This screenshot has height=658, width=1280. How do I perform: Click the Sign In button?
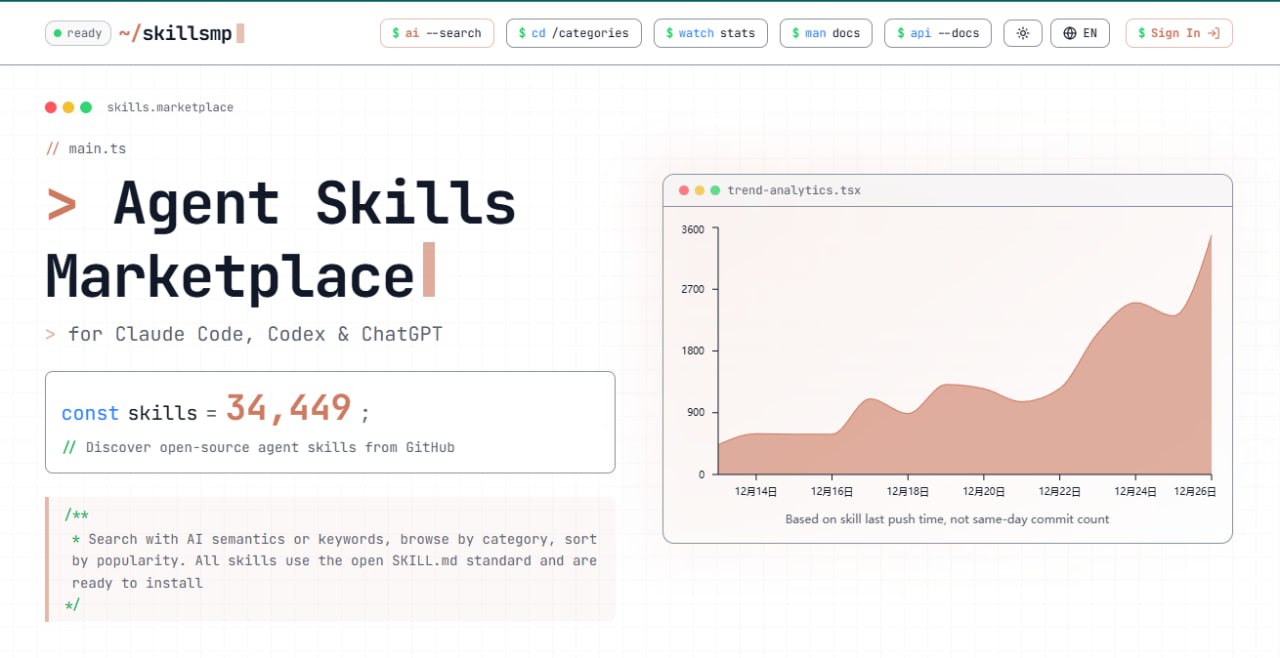(x=1178, y=33)
